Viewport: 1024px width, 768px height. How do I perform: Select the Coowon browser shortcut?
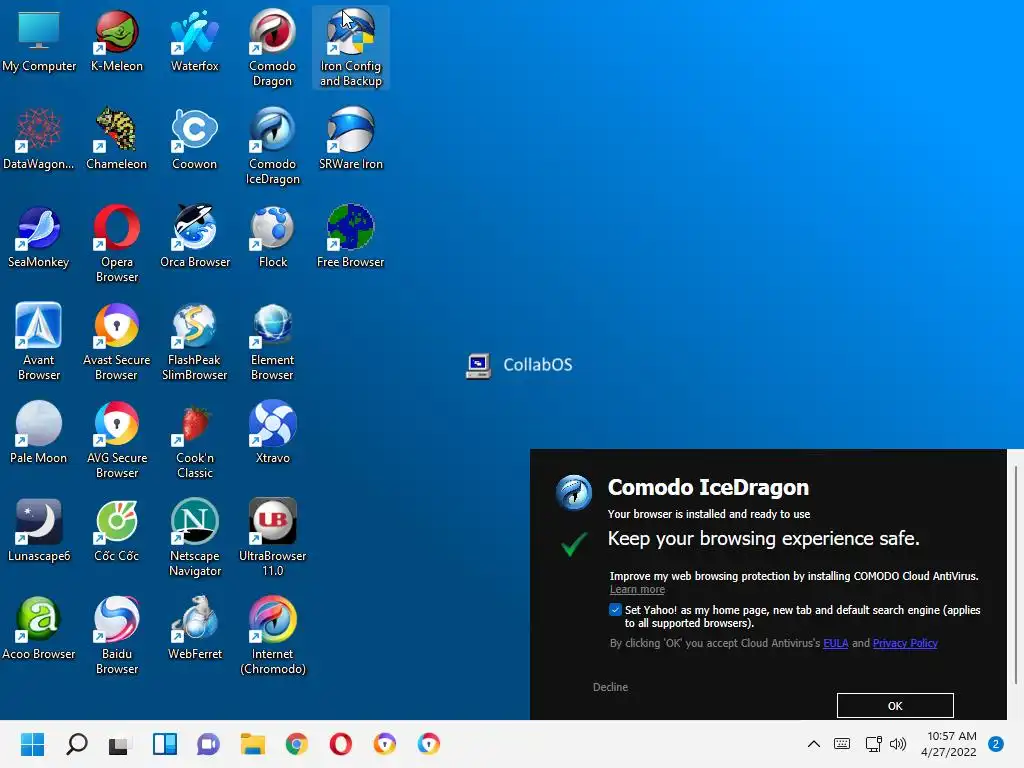(x=195, y=138)
